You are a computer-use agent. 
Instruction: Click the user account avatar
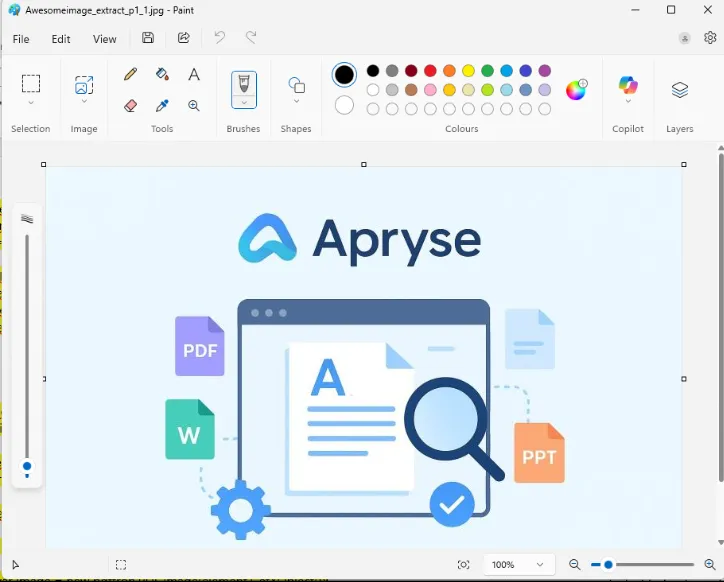click(685, 38)
